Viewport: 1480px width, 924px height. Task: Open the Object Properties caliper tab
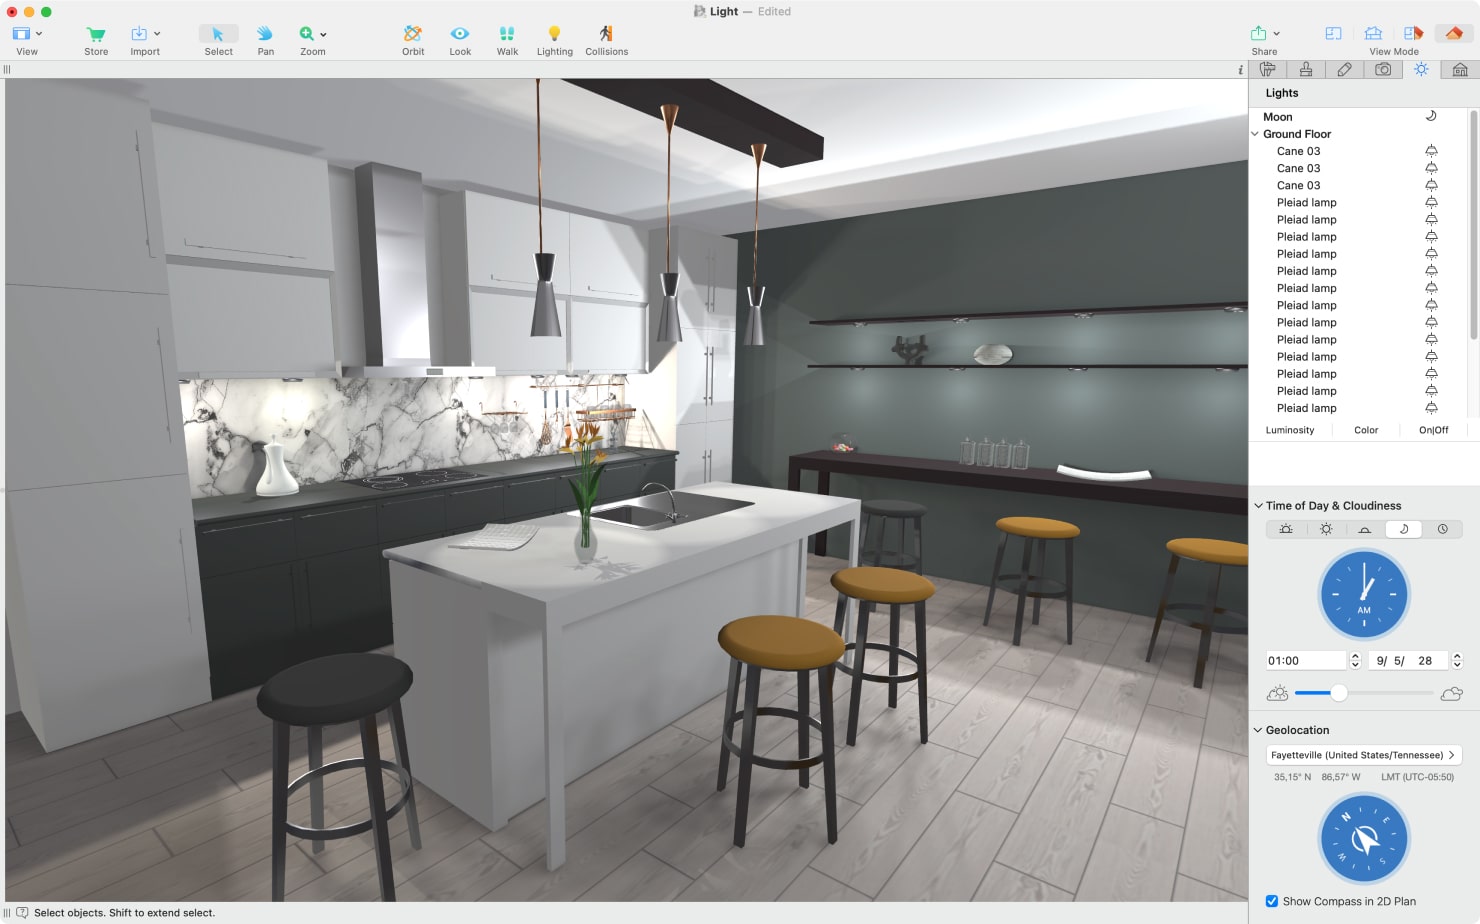1268,70
